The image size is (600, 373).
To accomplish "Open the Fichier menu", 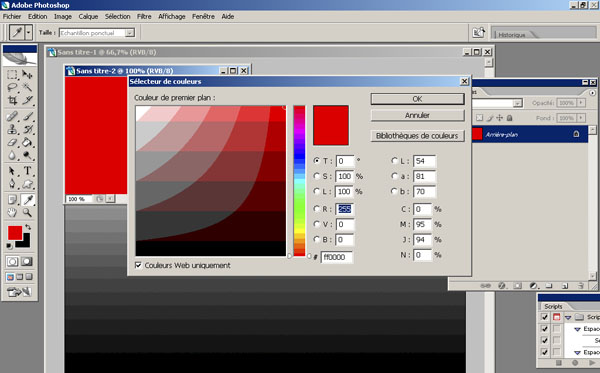I will click(12, 16).
